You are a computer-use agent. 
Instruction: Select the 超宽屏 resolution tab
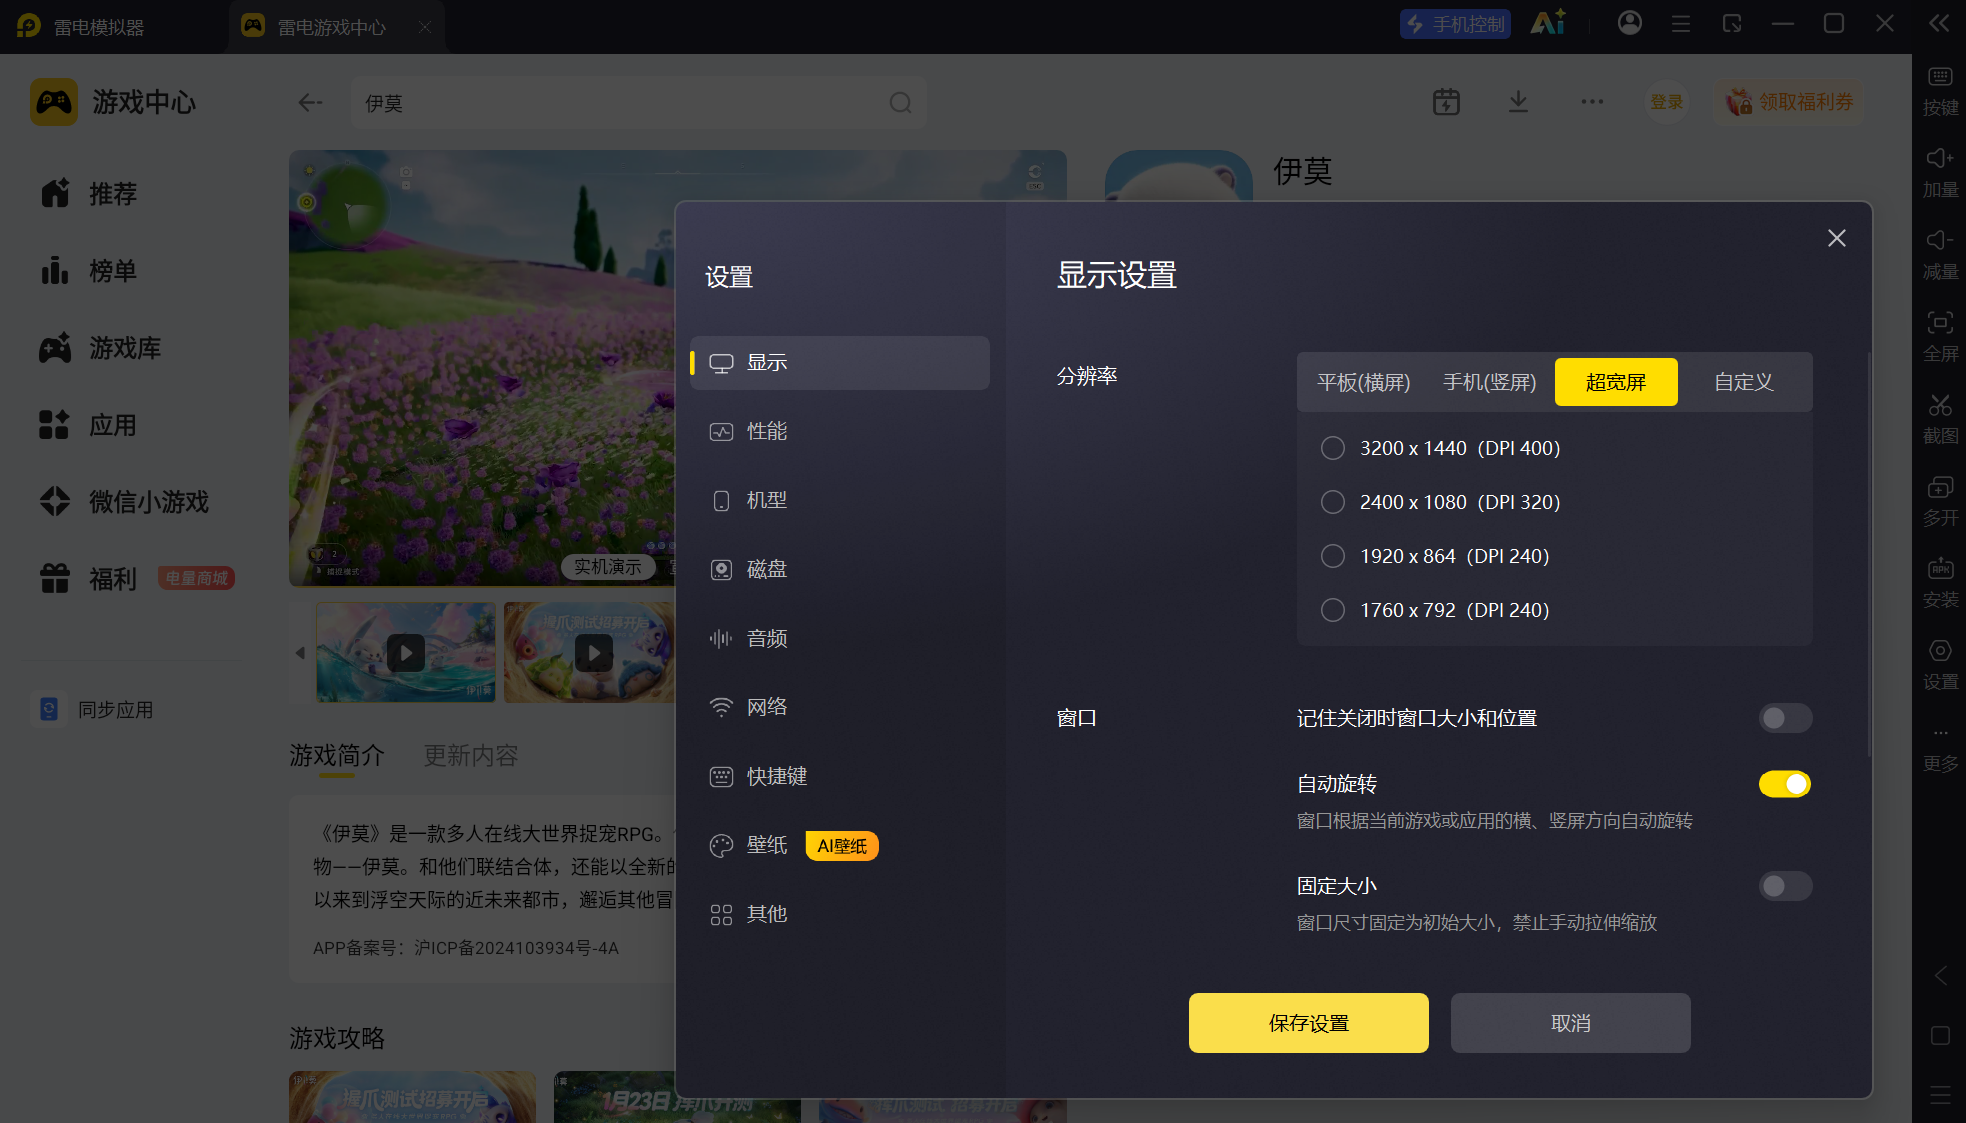pos(1616,382)
